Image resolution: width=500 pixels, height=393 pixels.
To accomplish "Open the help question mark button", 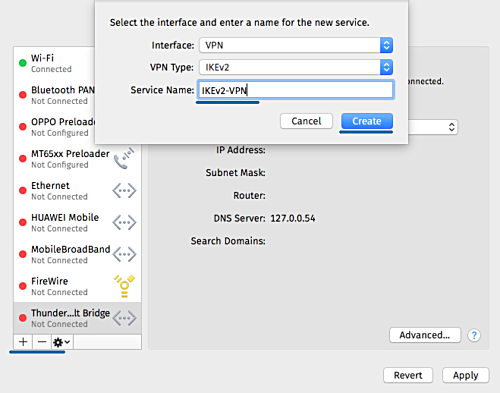I will [x=474, y=335].
